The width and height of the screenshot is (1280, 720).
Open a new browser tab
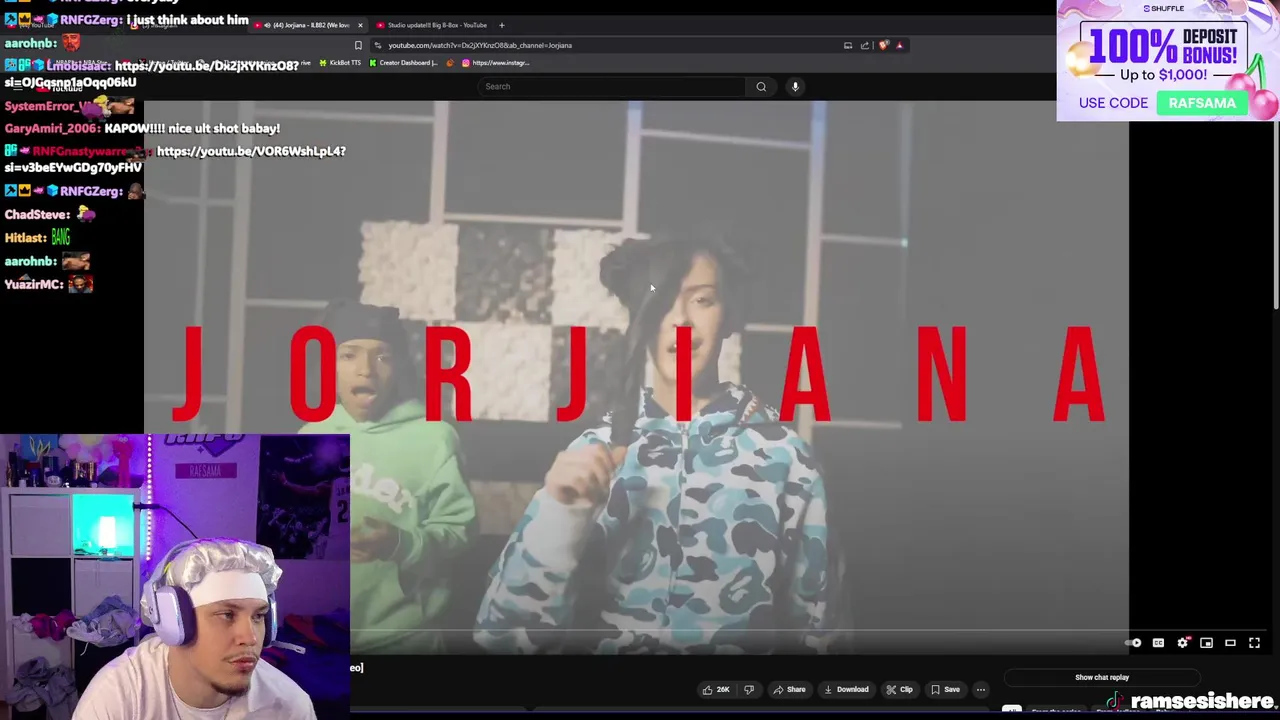click(502, 25)
